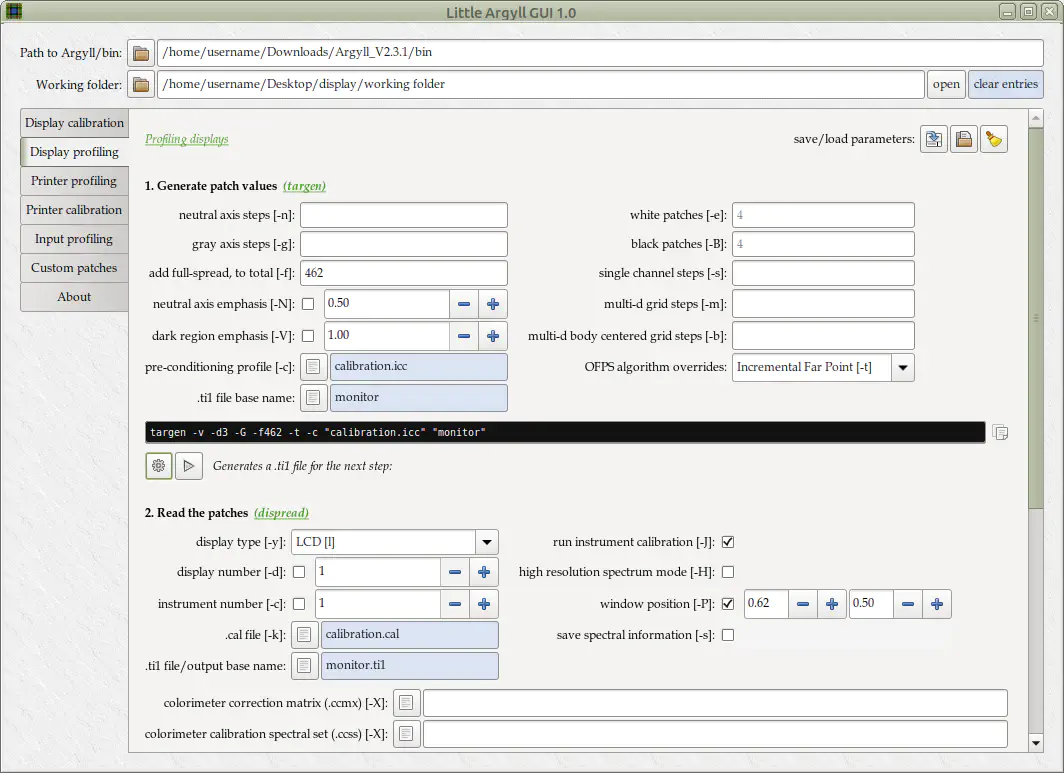
Task: Decrease window position 0.62 value
Action: pyautogui.click(x=803, y=604)
